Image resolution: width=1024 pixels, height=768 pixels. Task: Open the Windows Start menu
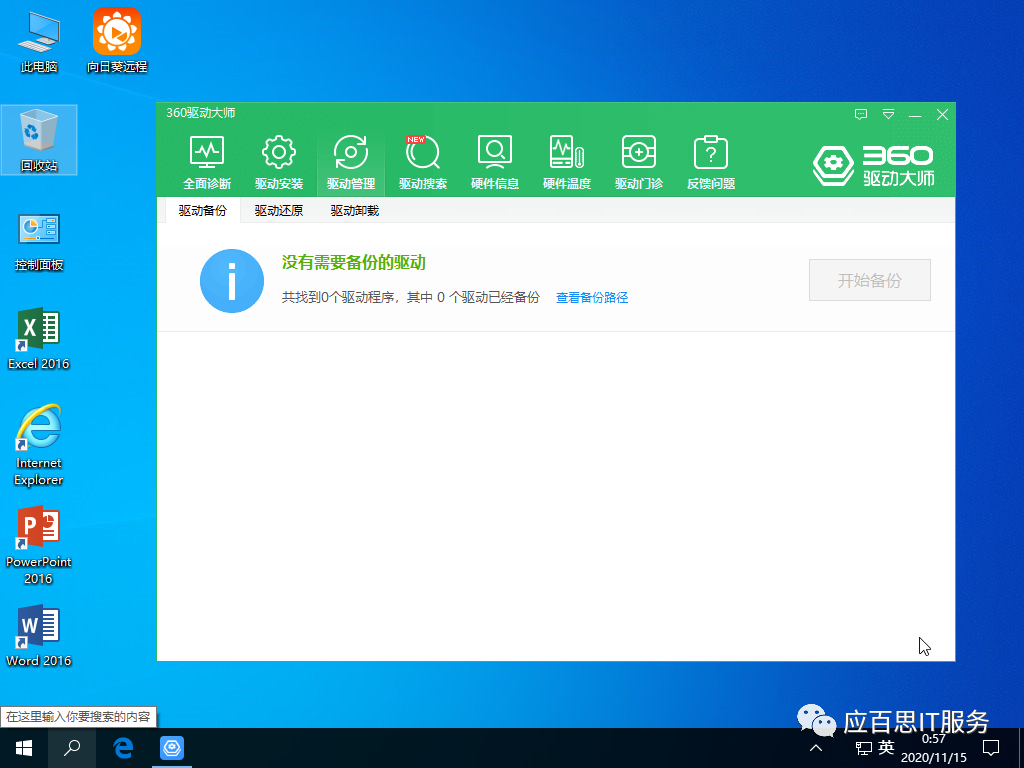[24, 748]
